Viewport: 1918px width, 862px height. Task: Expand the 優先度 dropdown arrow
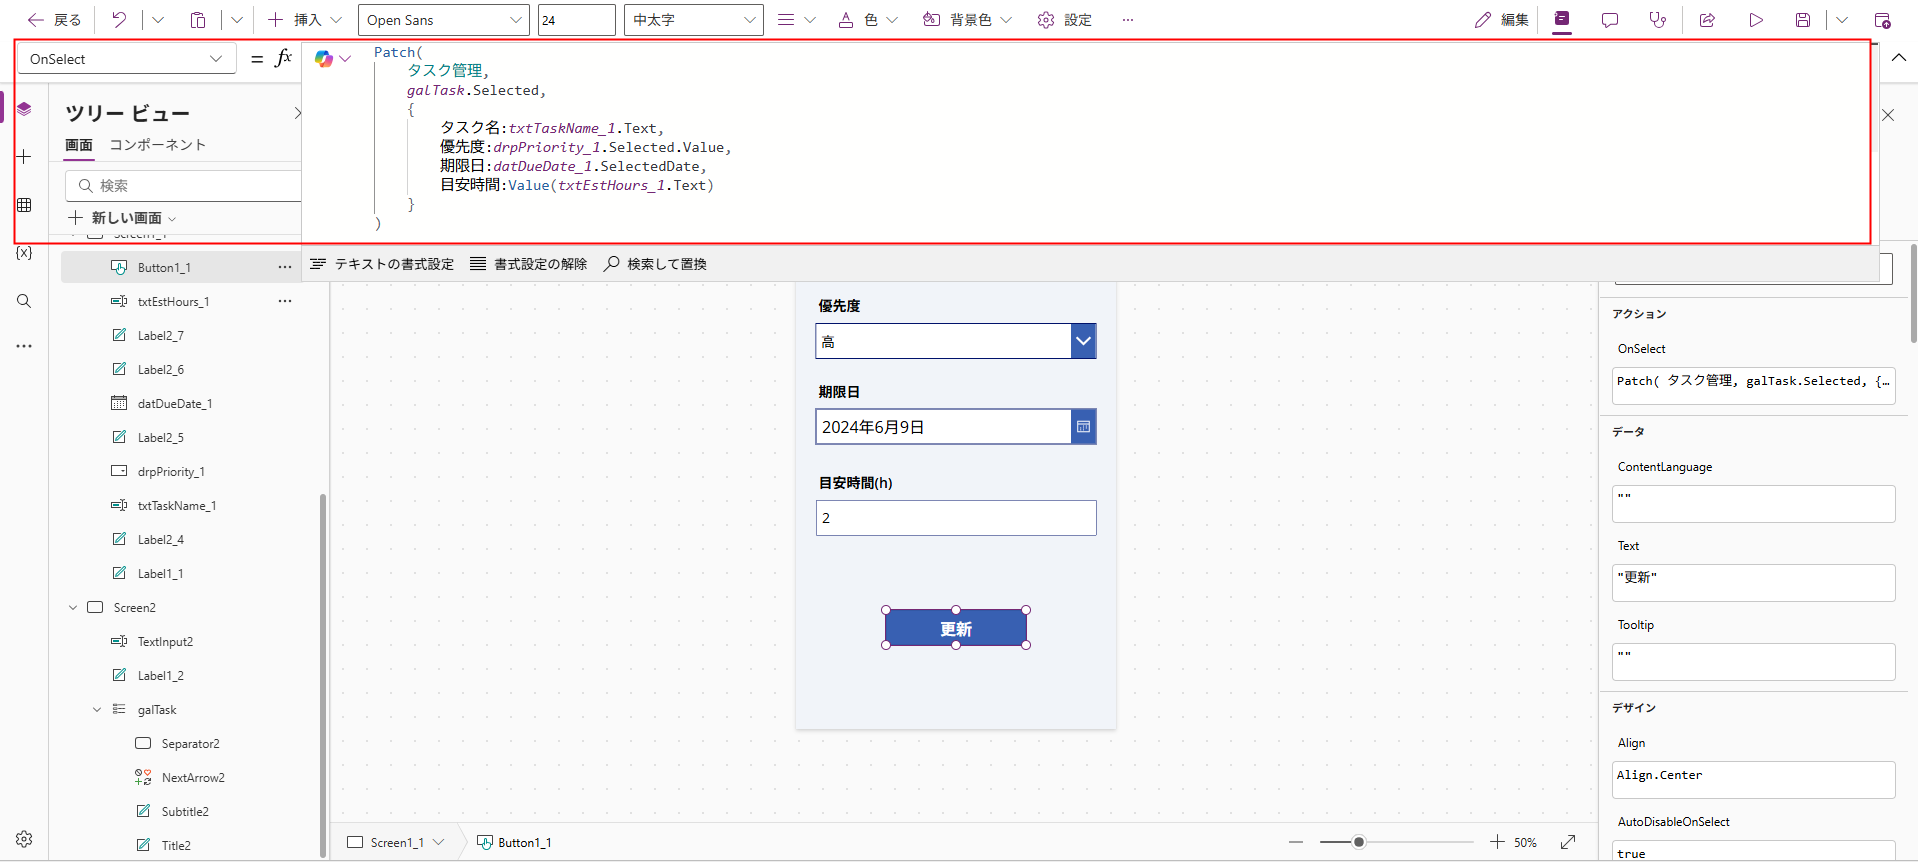(1083, 341)
